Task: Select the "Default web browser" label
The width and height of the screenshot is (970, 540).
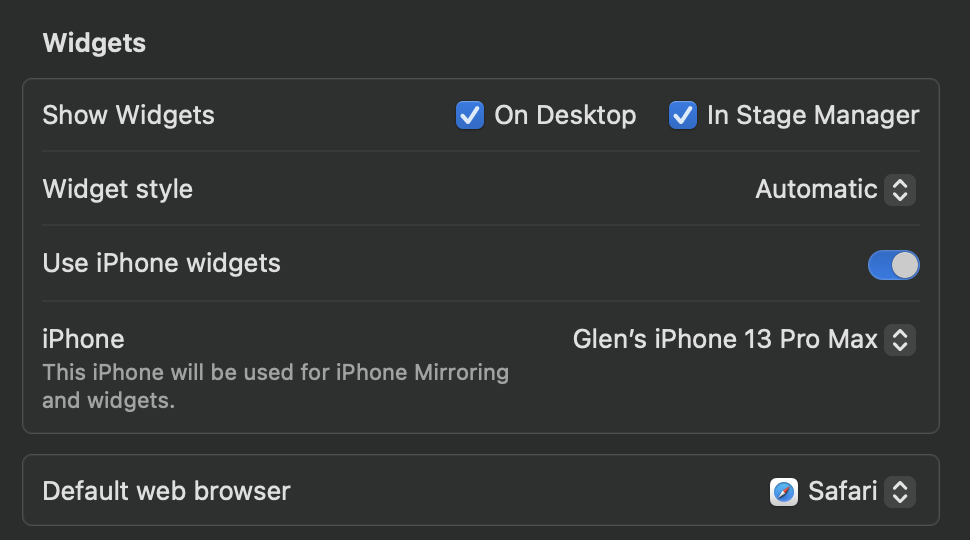Action: pyautogui.click(x=166, y=492)
